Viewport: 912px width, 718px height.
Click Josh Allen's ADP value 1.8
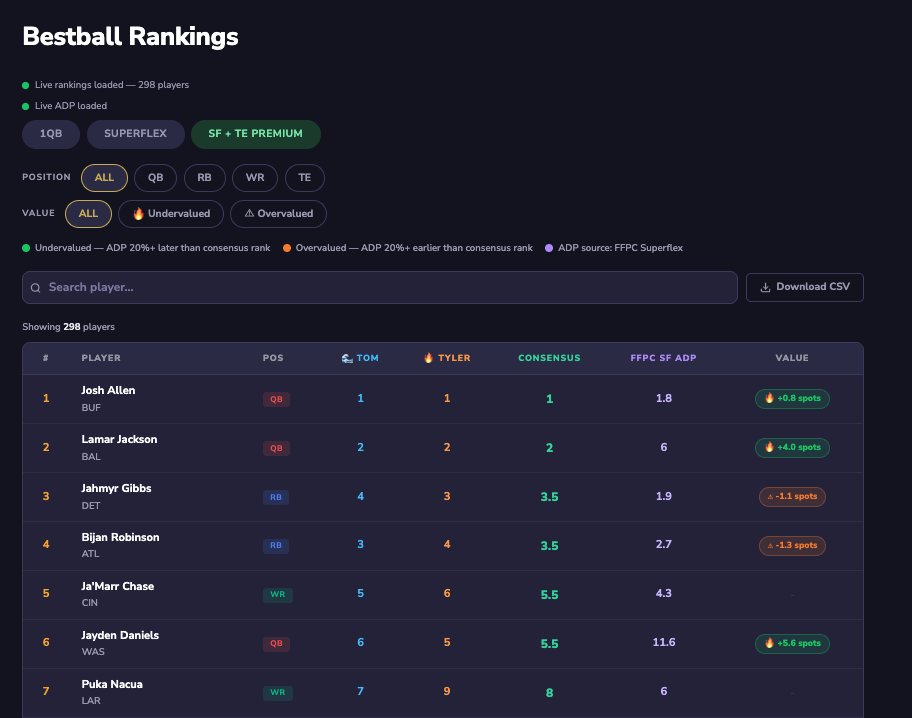[x=664, y=399]
